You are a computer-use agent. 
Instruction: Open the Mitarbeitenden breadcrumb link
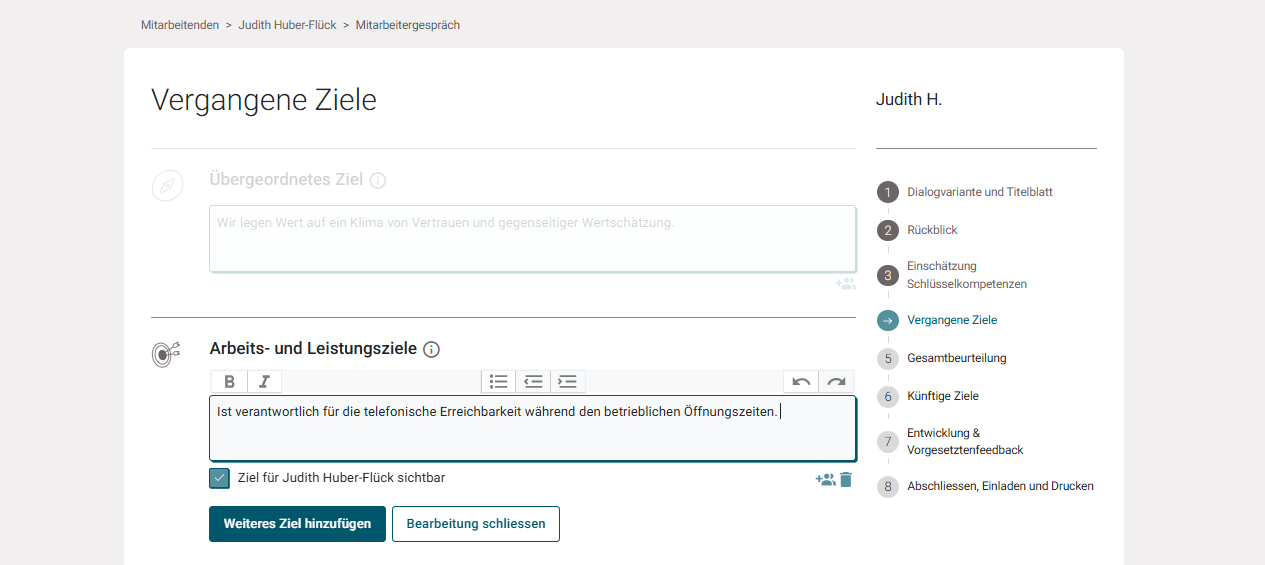pos(180,25)
